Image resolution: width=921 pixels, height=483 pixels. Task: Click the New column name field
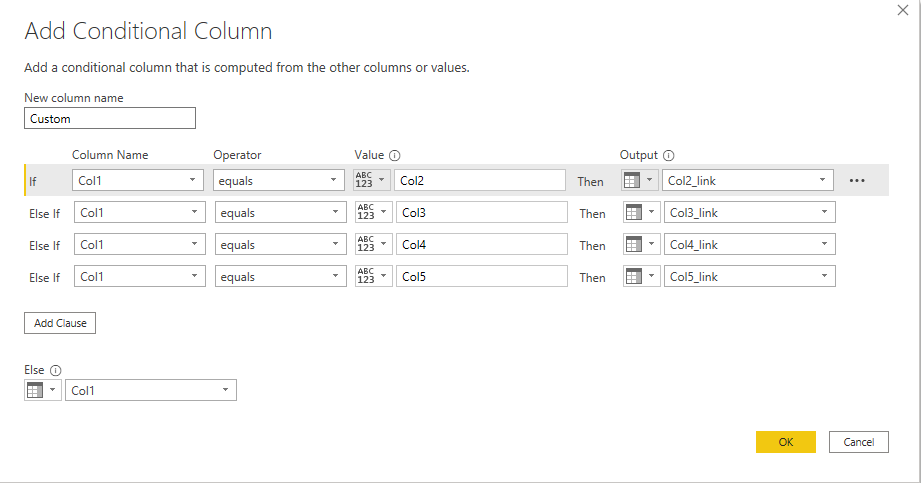(x=110, y=118)
